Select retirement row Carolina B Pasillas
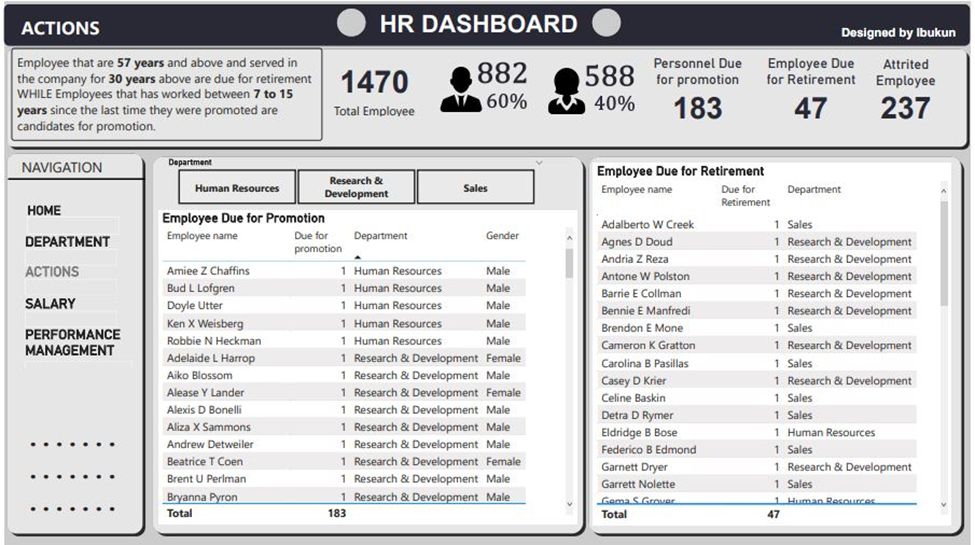Viewport: 975px width, 545px height. click(x=757, y=363)
